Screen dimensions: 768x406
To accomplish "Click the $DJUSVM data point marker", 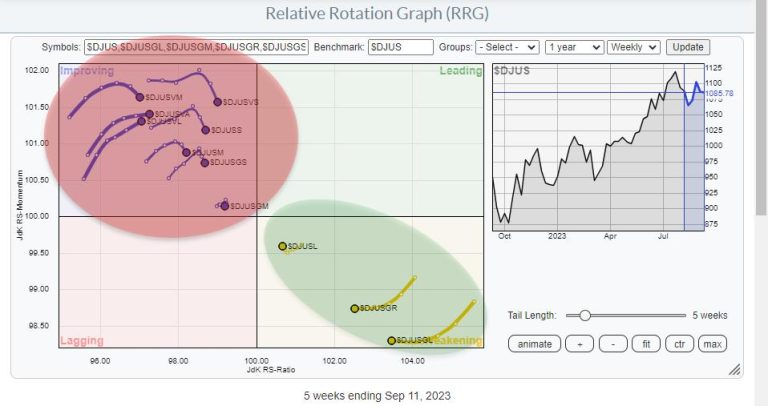I will click(x=140, y=97).
